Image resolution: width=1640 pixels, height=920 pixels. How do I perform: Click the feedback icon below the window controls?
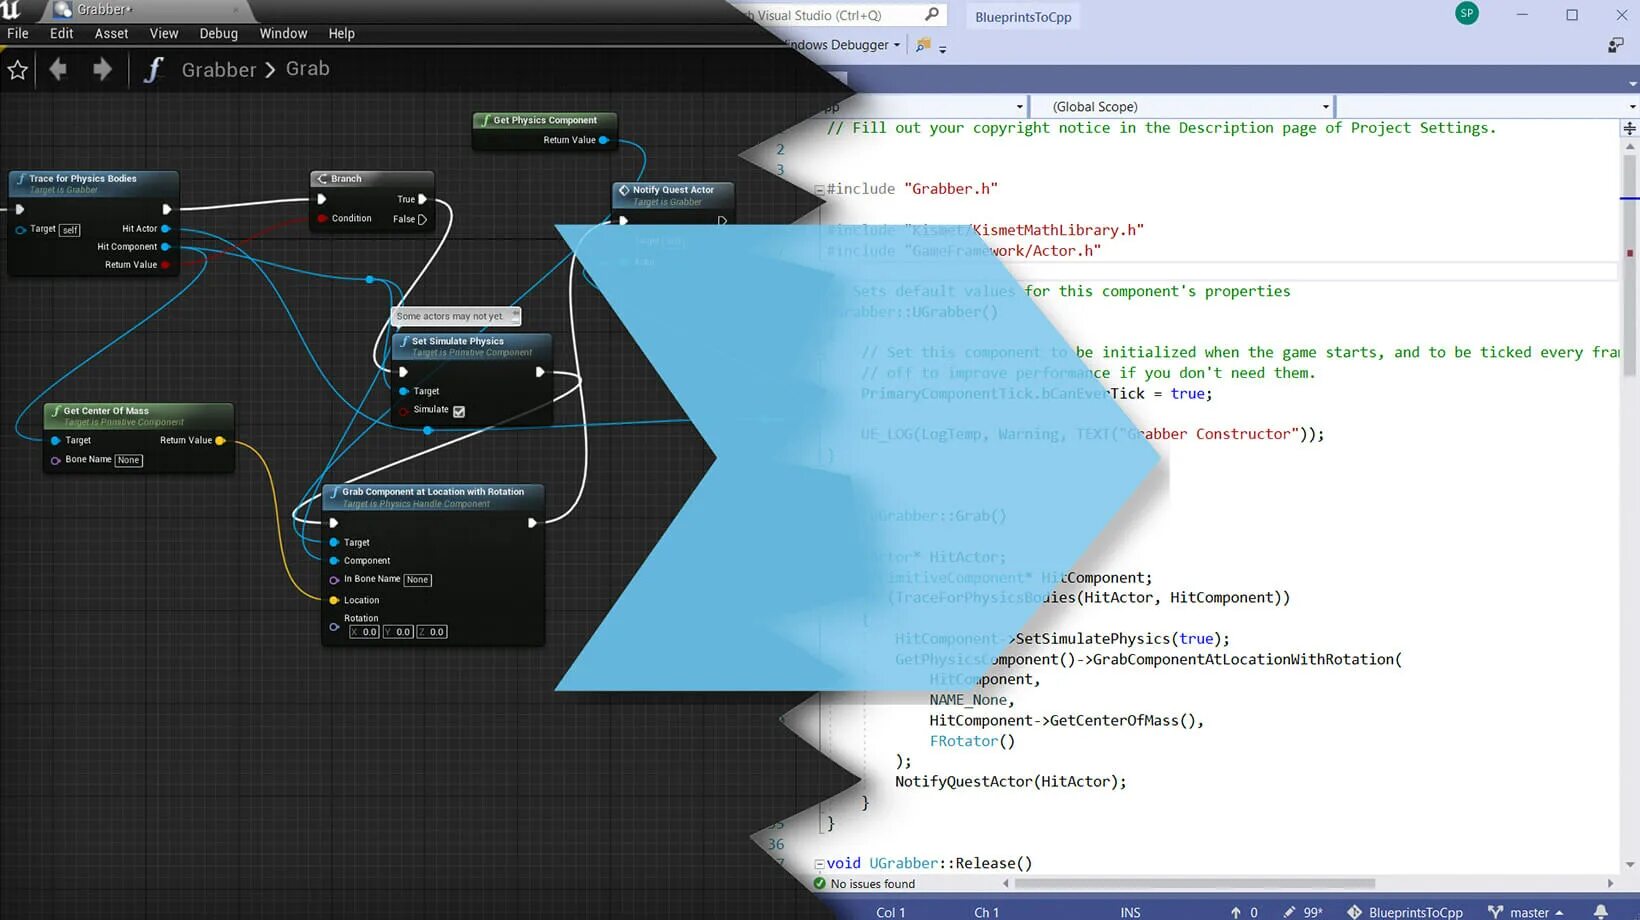click(1615, 45)
